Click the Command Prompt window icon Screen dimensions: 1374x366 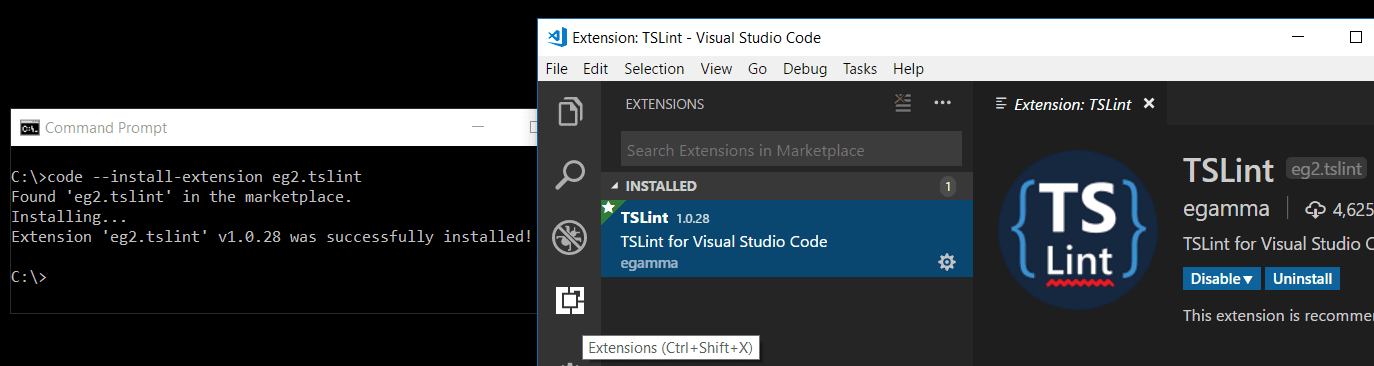coord(30,127)
